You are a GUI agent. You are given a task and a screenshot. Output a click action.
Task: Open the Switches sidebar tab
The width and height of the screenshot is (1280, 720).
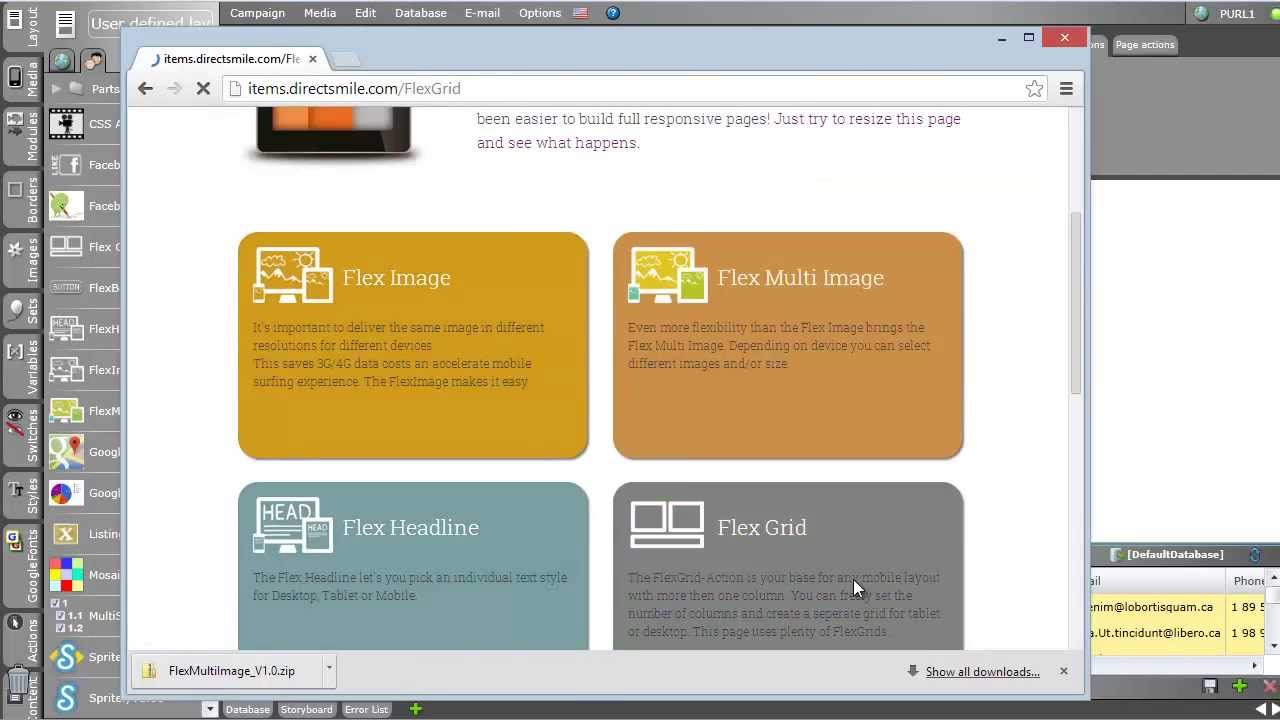[22, 435]
